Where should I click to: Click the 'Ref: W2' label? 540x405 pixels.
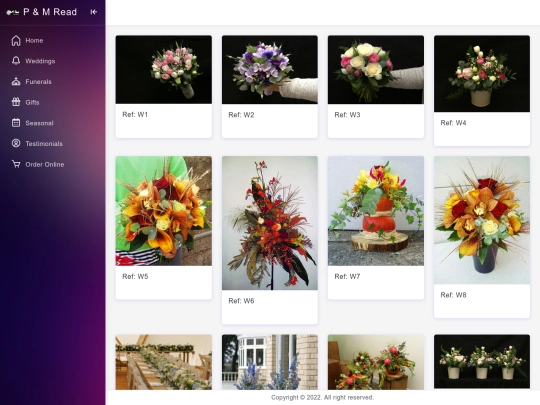pyautogui.click(x=241, y=115)
